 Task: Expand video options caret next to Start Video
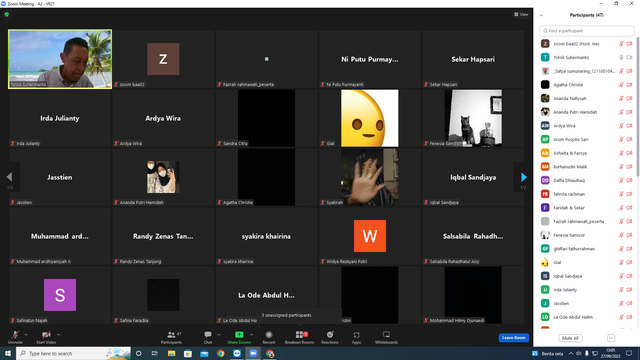coord(58,335)
